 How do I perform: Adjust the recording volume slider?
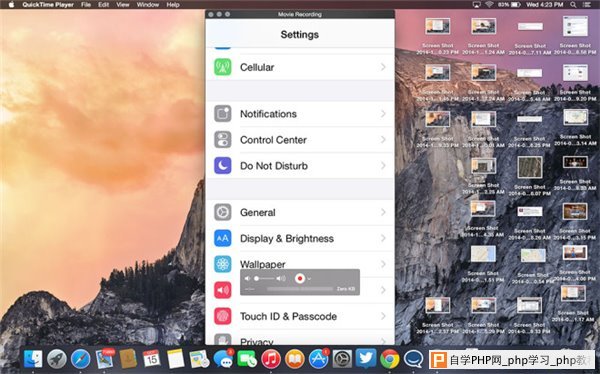pyautogui.click(x=265, y=278)
